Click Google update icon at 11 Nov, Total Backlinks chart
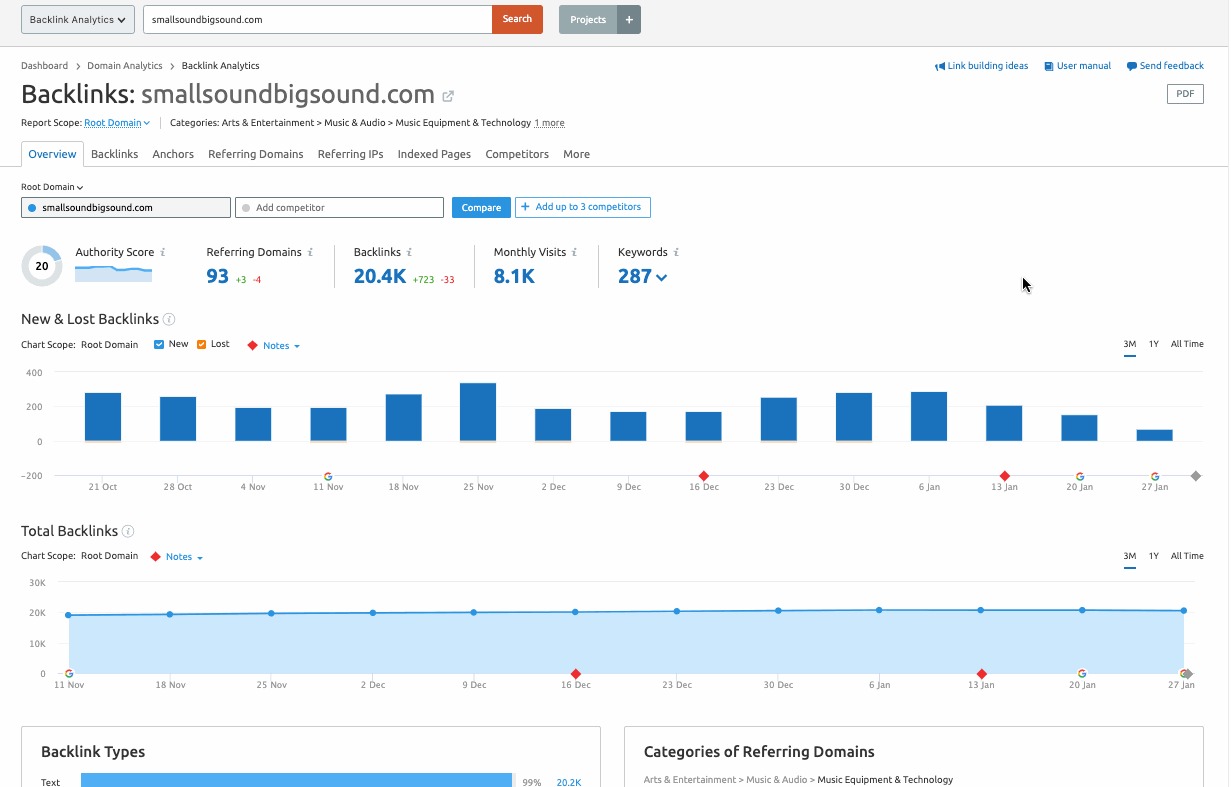Screen dimensions: 1231x787 [x=69, y=674]
